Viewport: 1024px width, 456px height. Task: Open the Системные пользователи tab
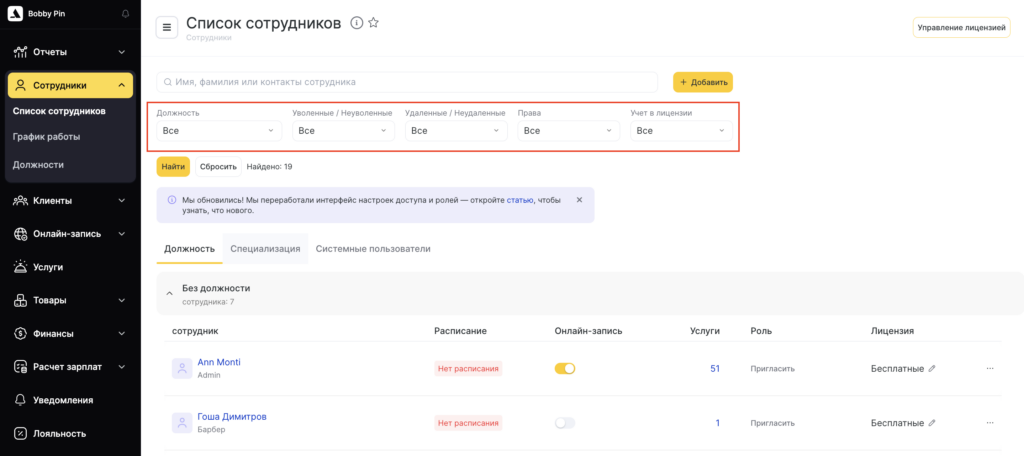tap(373, 249)
